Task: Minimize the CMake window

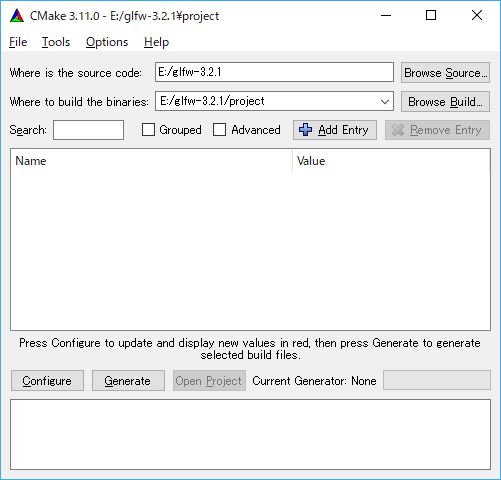Action: click(386, 15)
